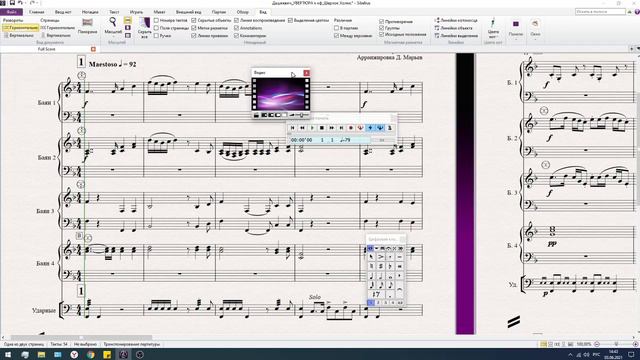Click the actual size zoom icon

pyautogui.click(x=128, y=36)
